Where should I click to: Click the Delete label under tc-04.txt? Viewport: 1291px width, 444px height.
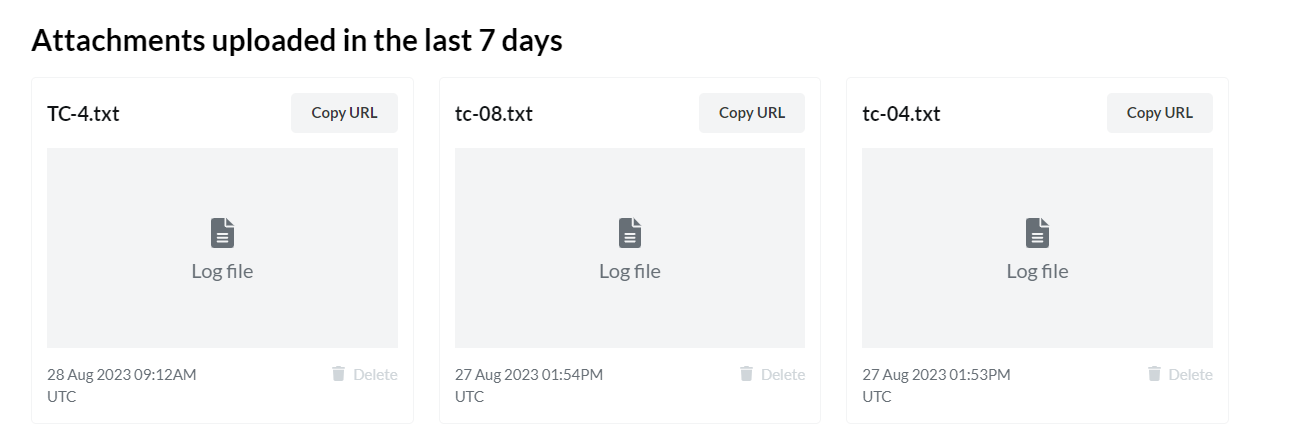1191,375
